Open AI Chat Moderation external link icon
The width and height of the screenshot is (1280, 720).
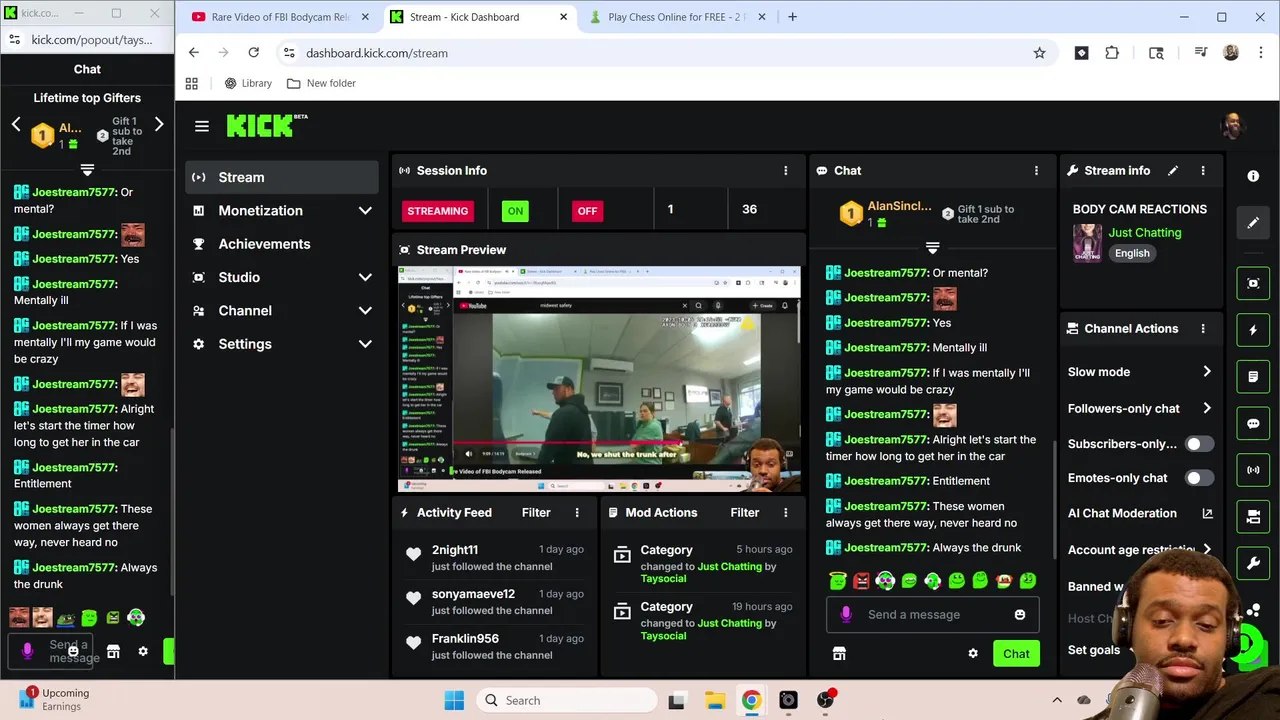tap(1207, 513)
